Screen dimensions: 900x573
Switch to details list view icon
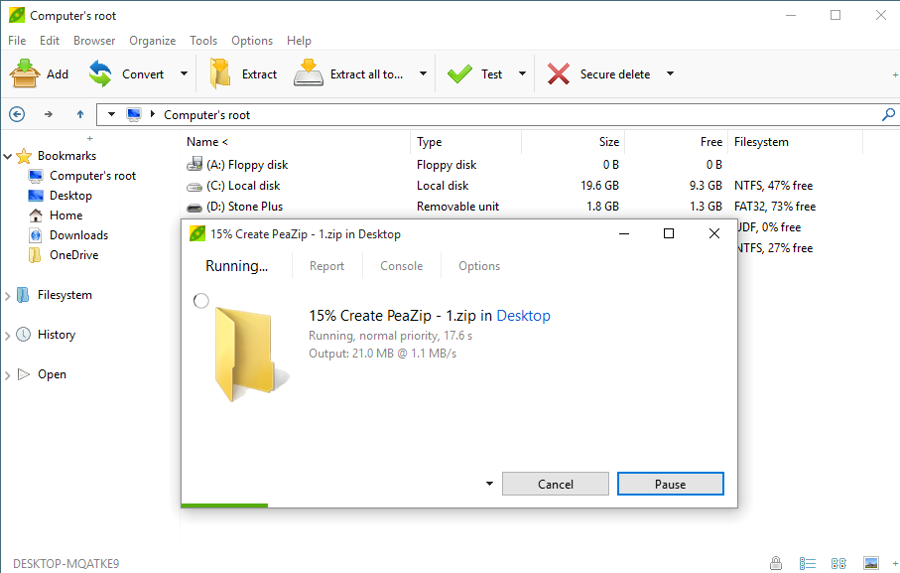coord(808,563)
